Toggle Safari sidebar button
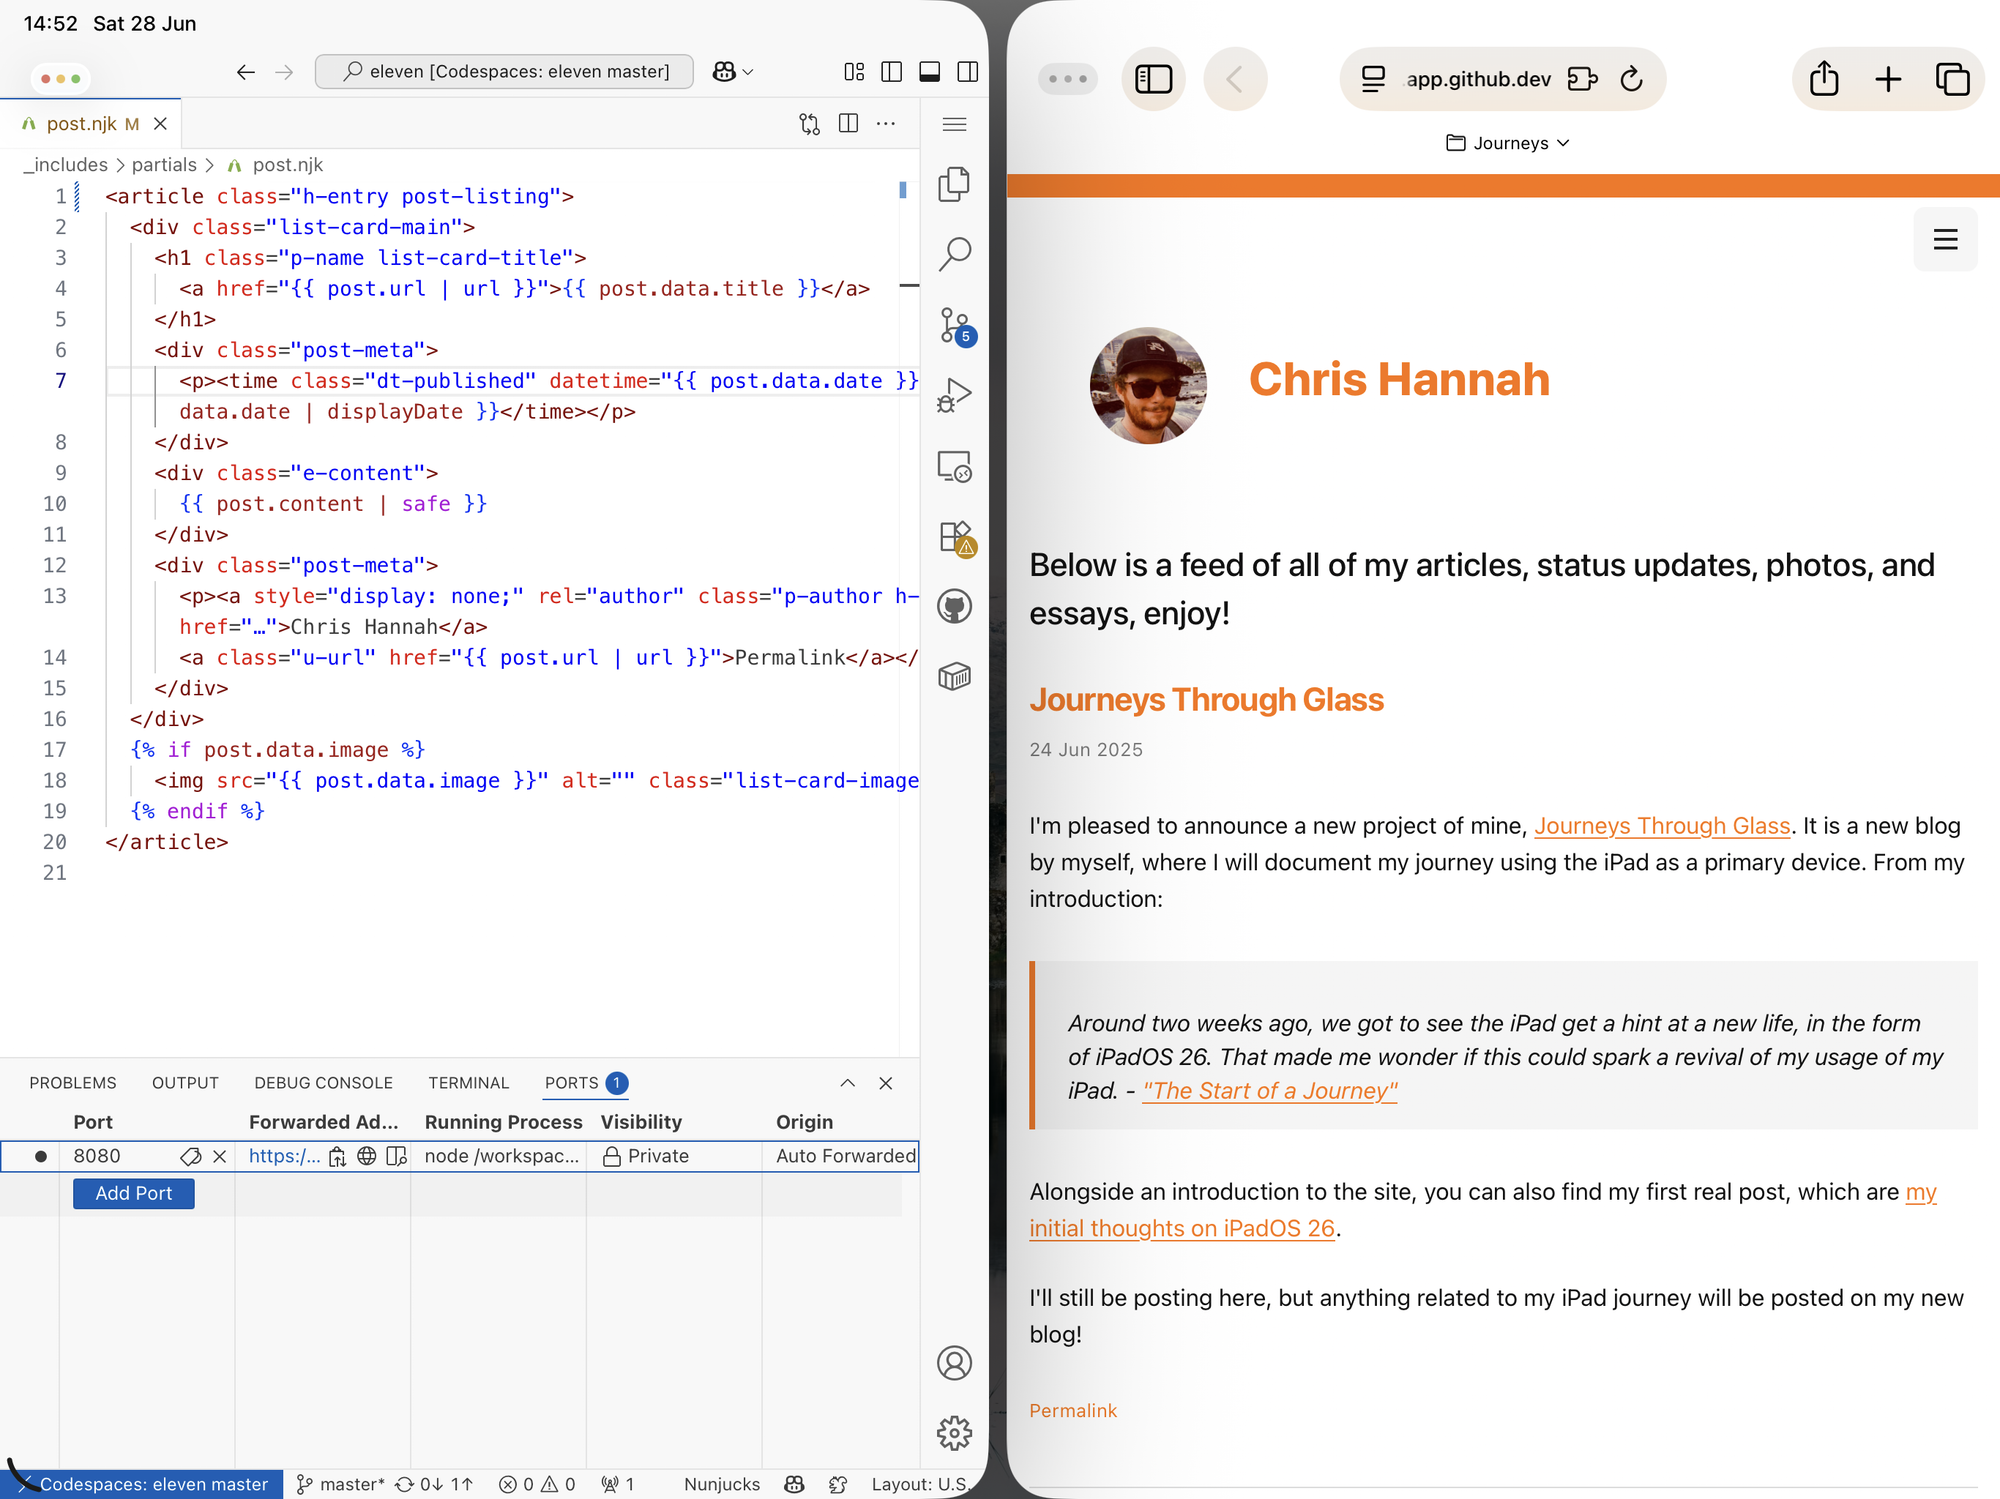Viewport: 2000px width, 1499px height. 1153,79
